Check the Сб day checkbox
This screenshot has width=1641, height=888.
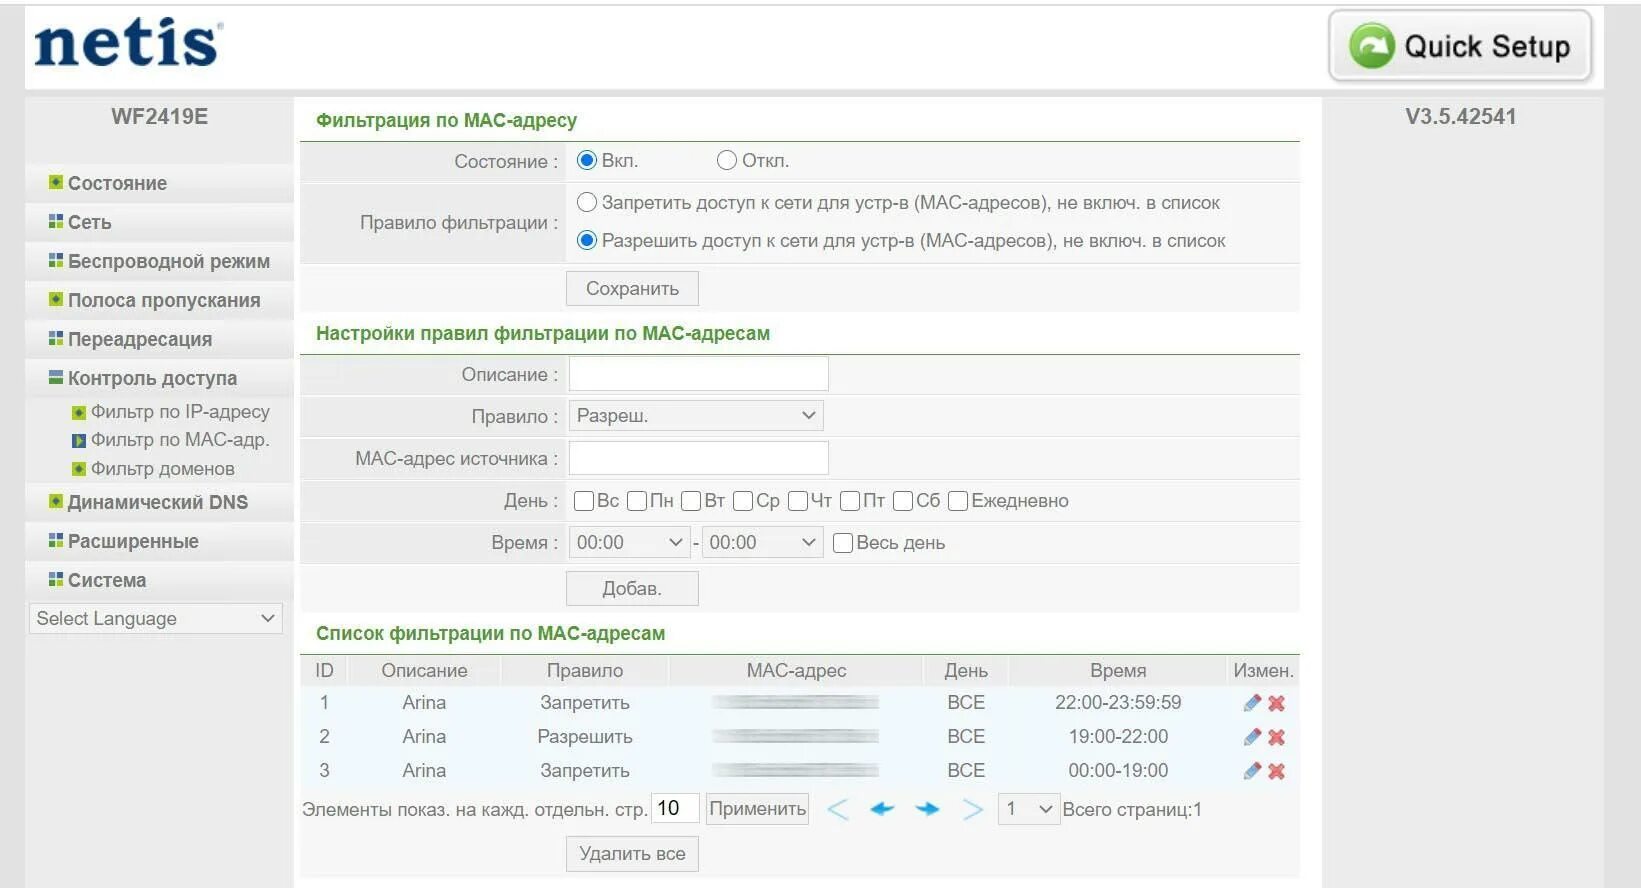point(903,501)
